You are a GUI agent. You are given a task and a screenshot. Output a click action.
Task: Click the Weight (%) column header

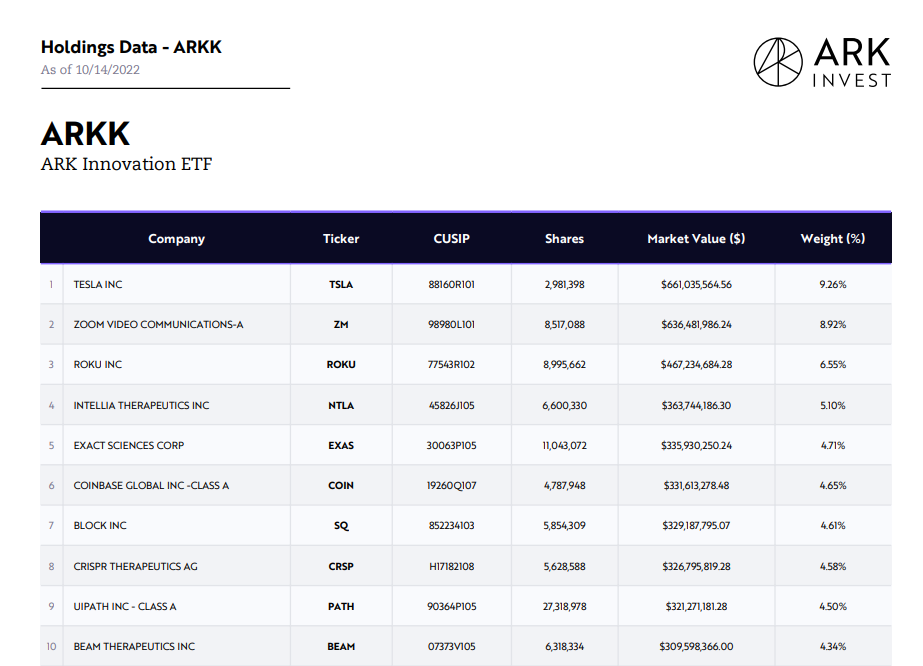[x=833, y=238]
